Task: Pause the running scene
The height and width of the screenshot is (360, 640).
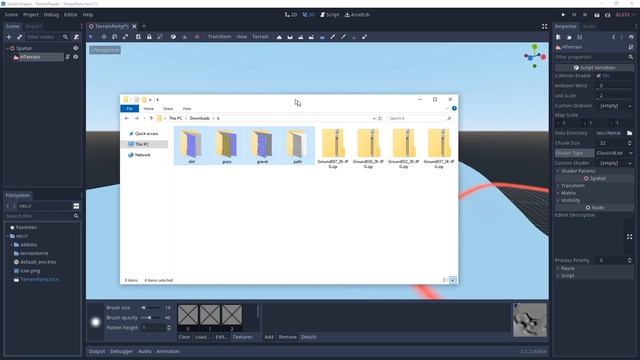Action: click(574, 15)
